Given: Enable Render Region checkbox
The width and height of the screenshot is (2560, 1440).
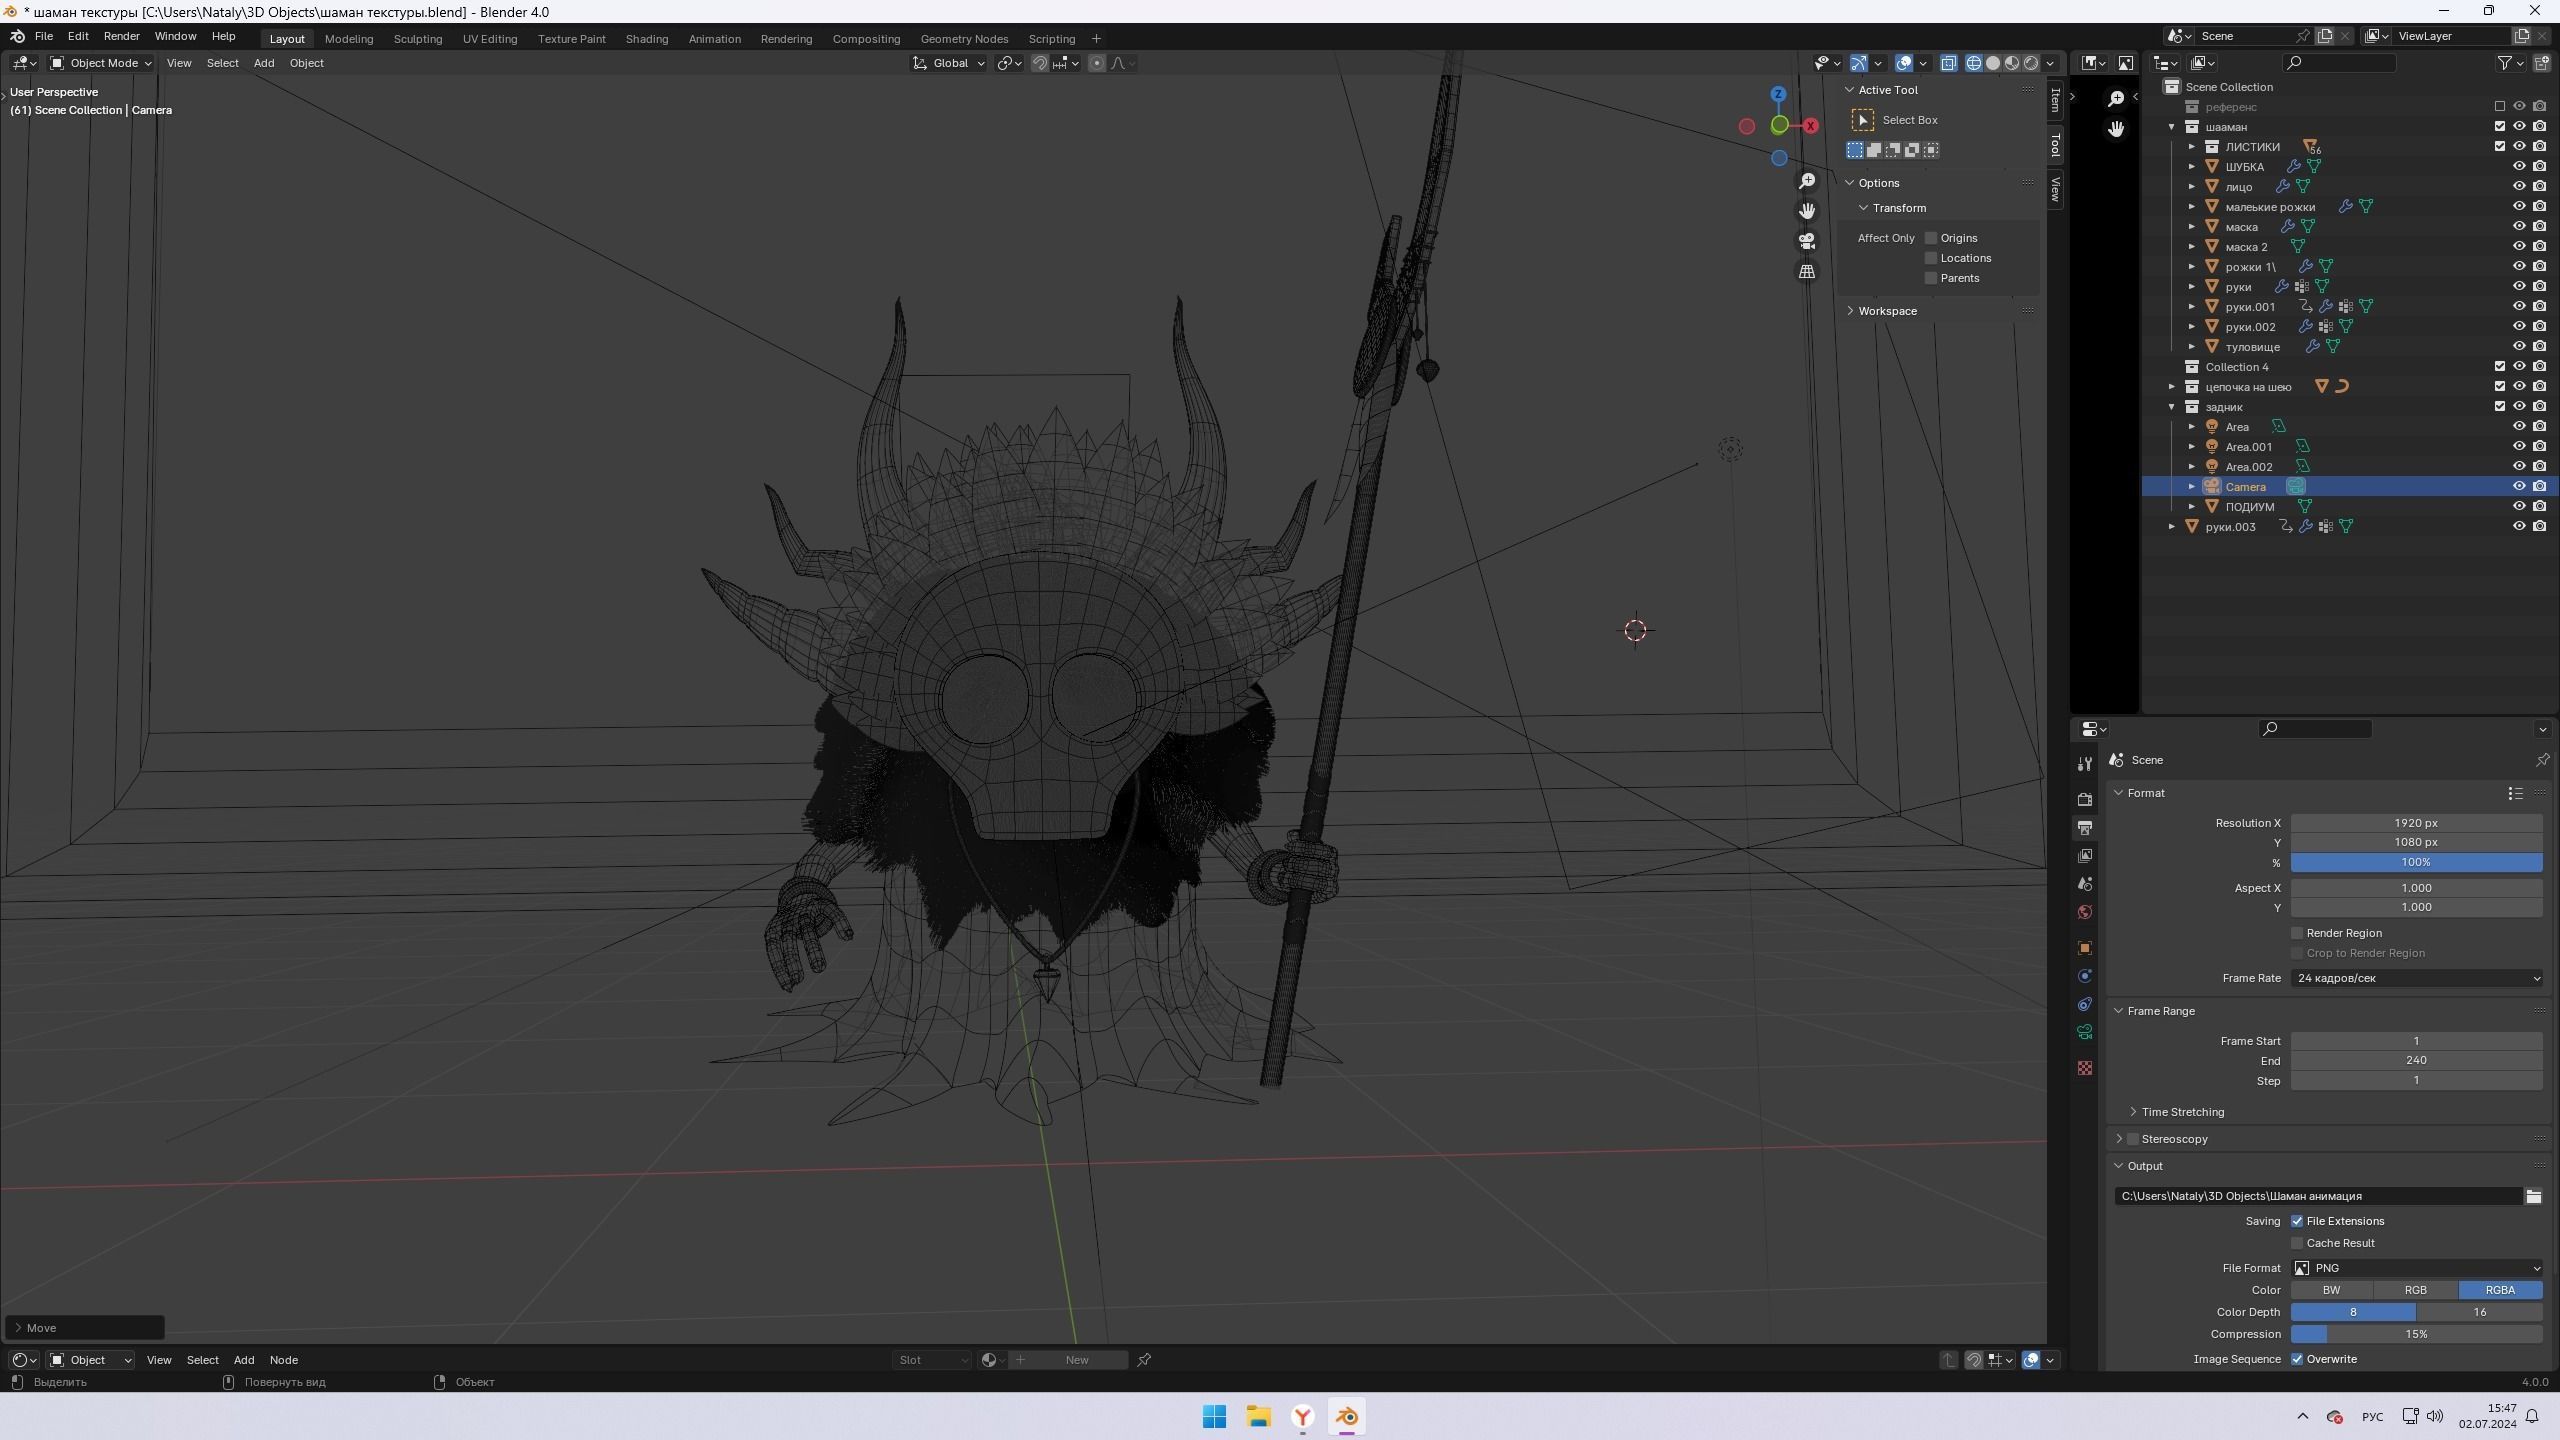Looking at the screenshot, I should (x=2297, y=933).
